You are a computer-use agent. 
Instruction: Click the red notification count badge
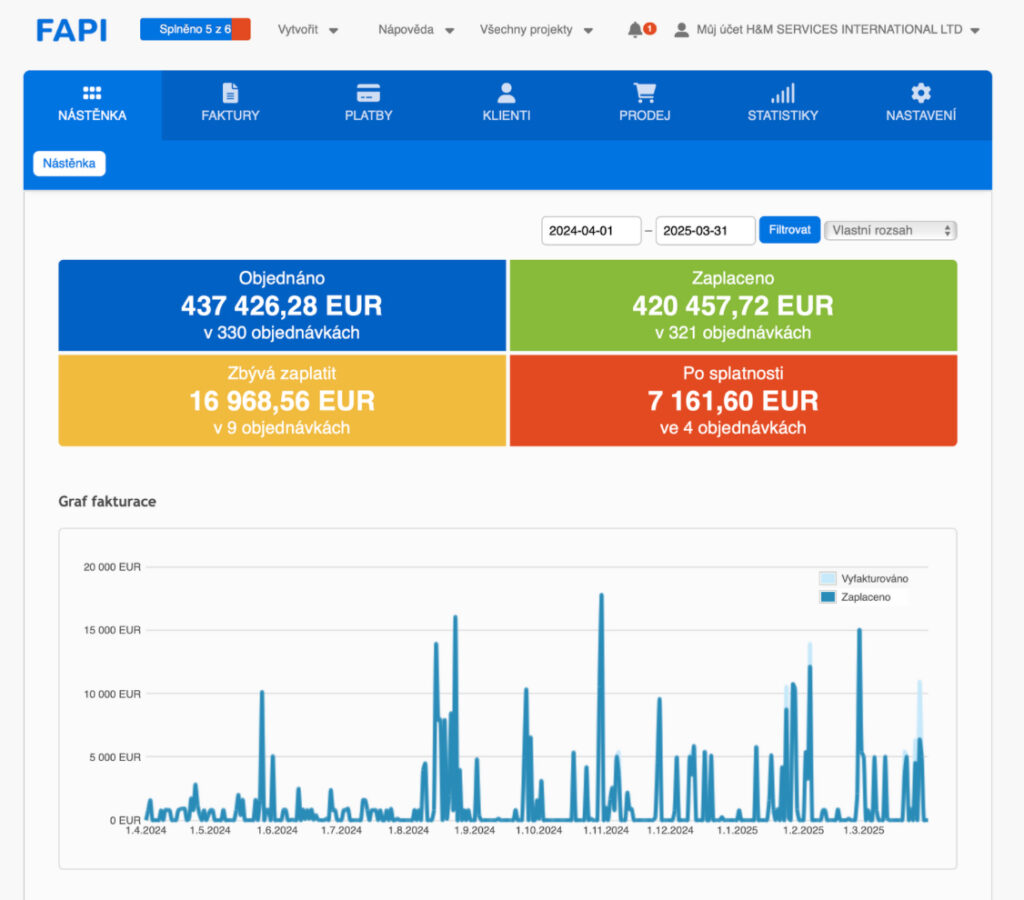point(649,28)
